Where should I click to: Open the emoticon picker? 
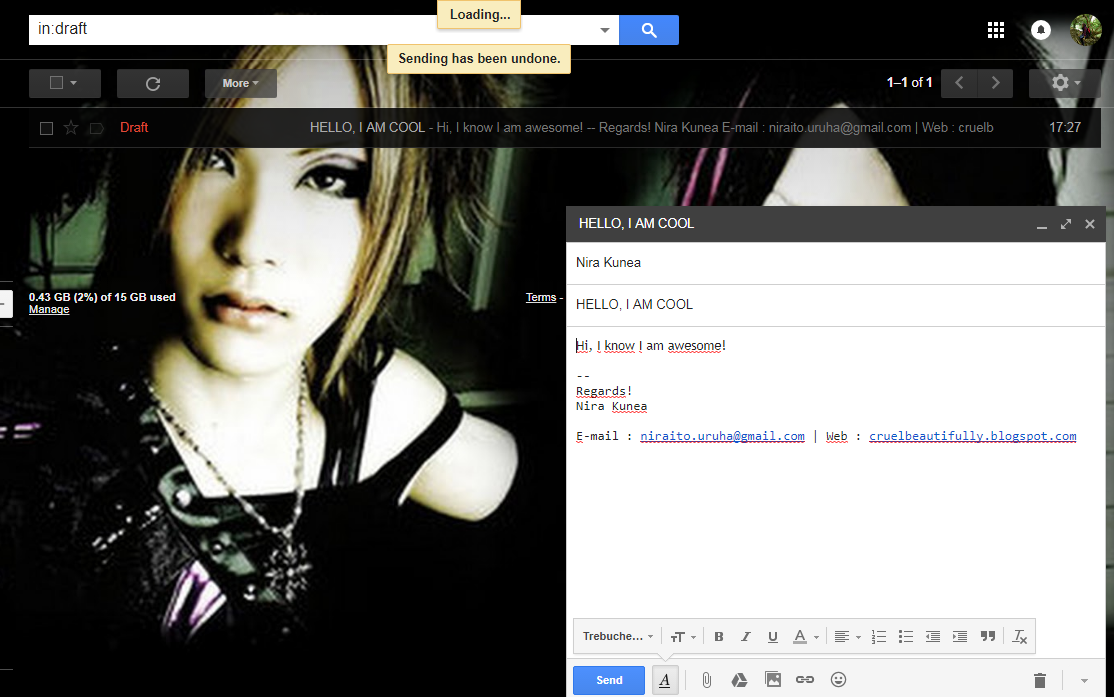[839, 680]
